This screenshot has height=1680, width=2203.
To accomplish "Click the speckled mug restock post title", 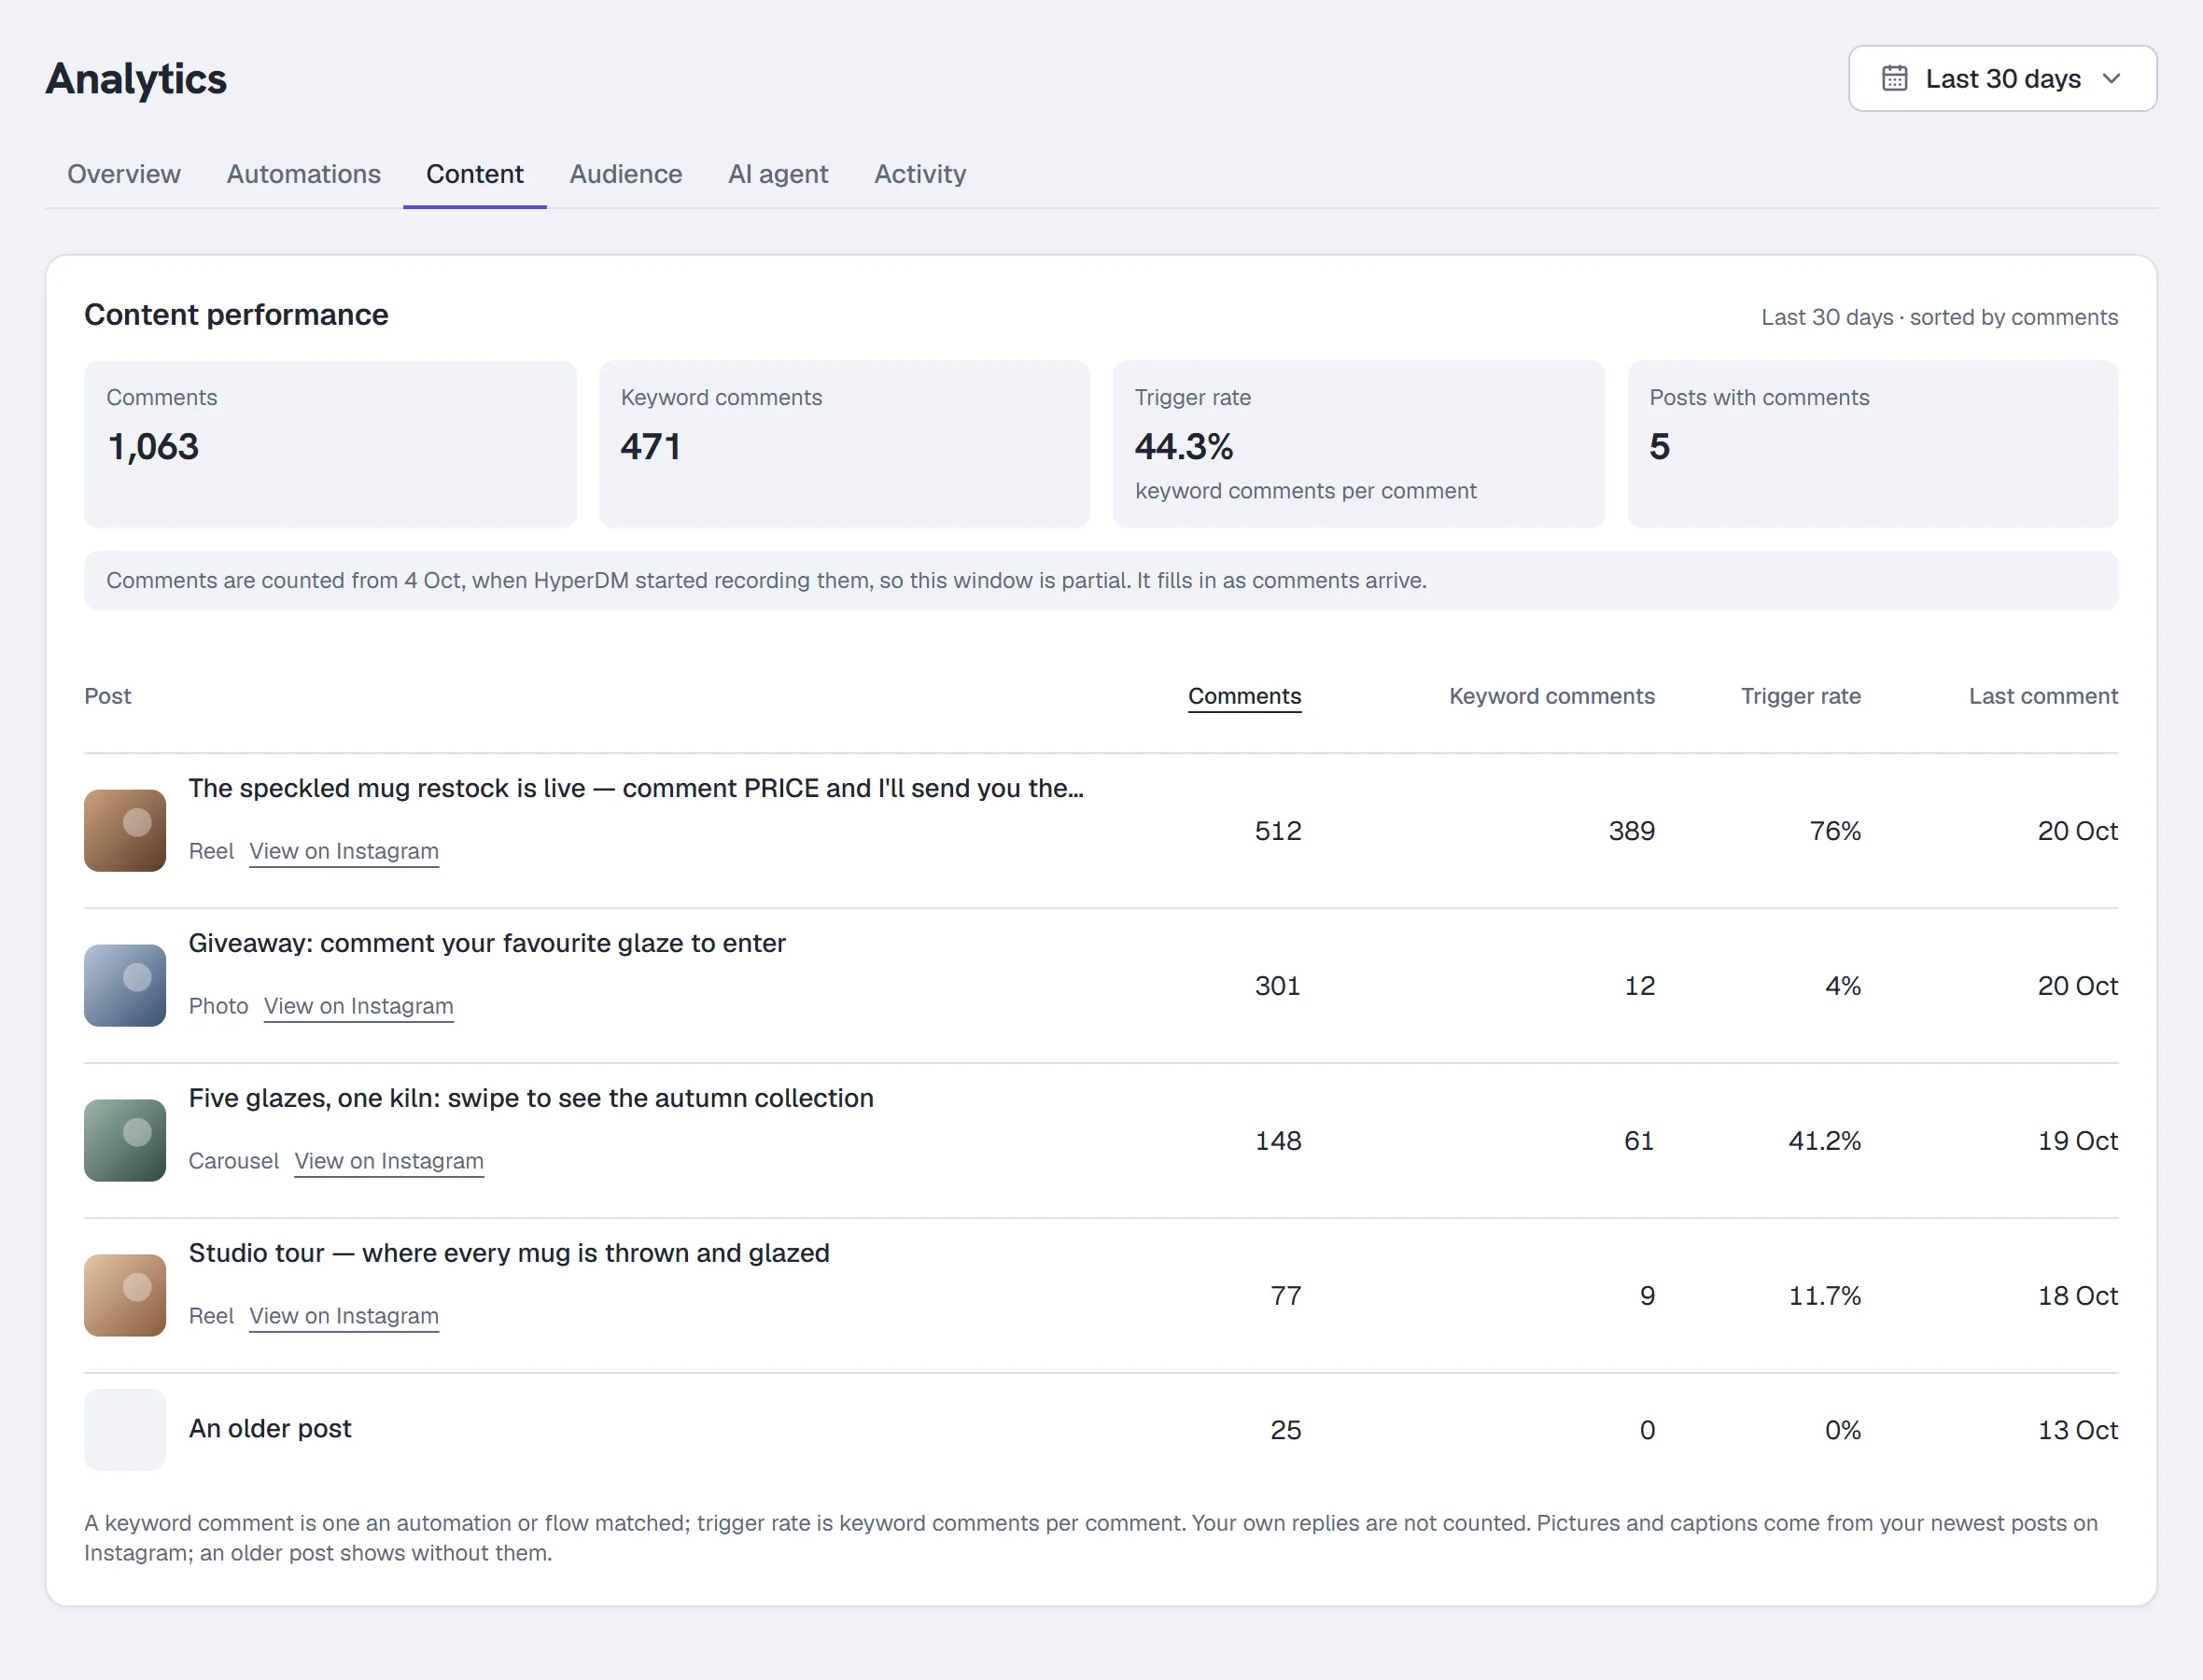I will click(636, 788).
